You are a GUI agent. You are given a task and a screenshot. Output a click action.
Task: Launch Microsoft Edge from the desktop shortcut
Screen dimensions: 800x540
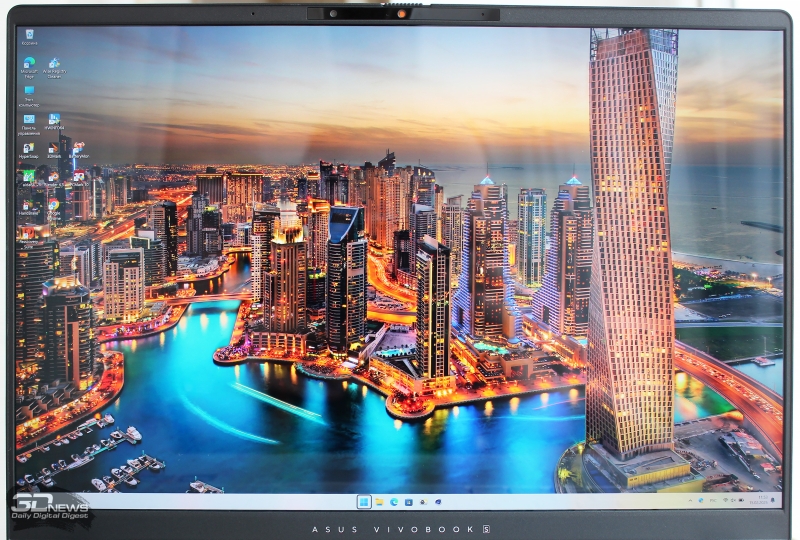point(29,64)
